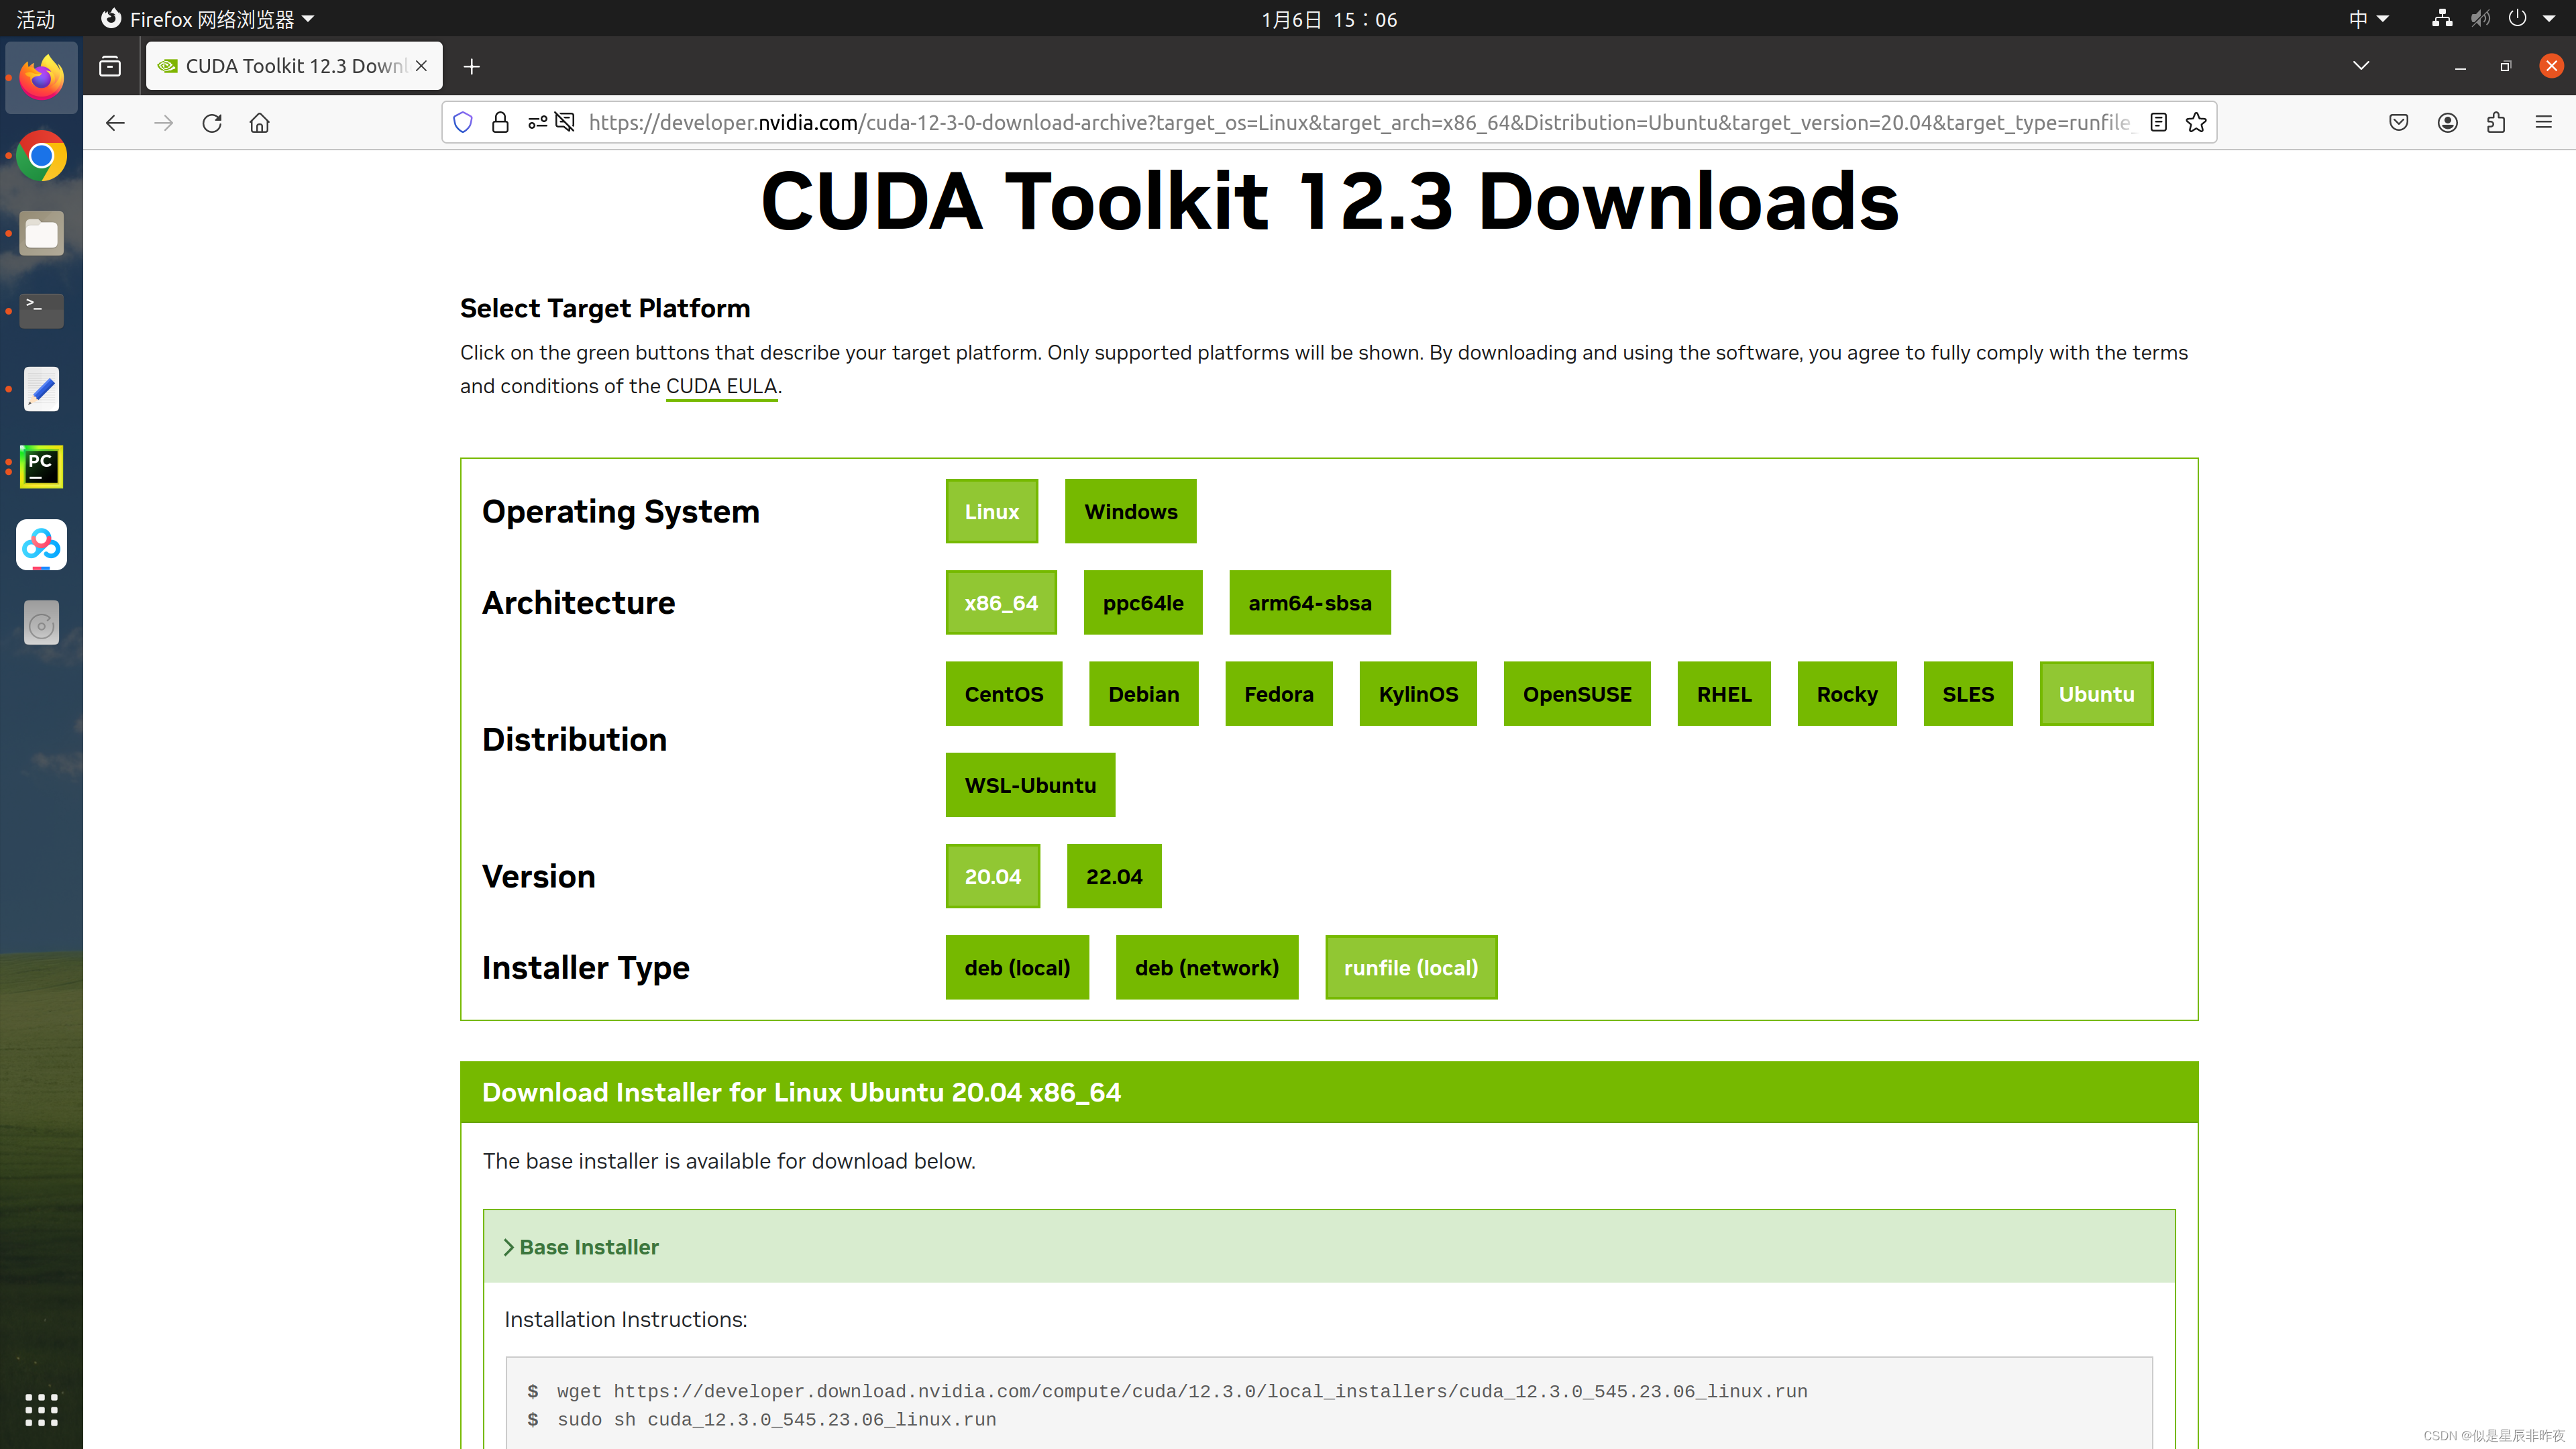The image size is (2576, 1449).
Task: Save page to Pocket
Action: click(2399, 123)
